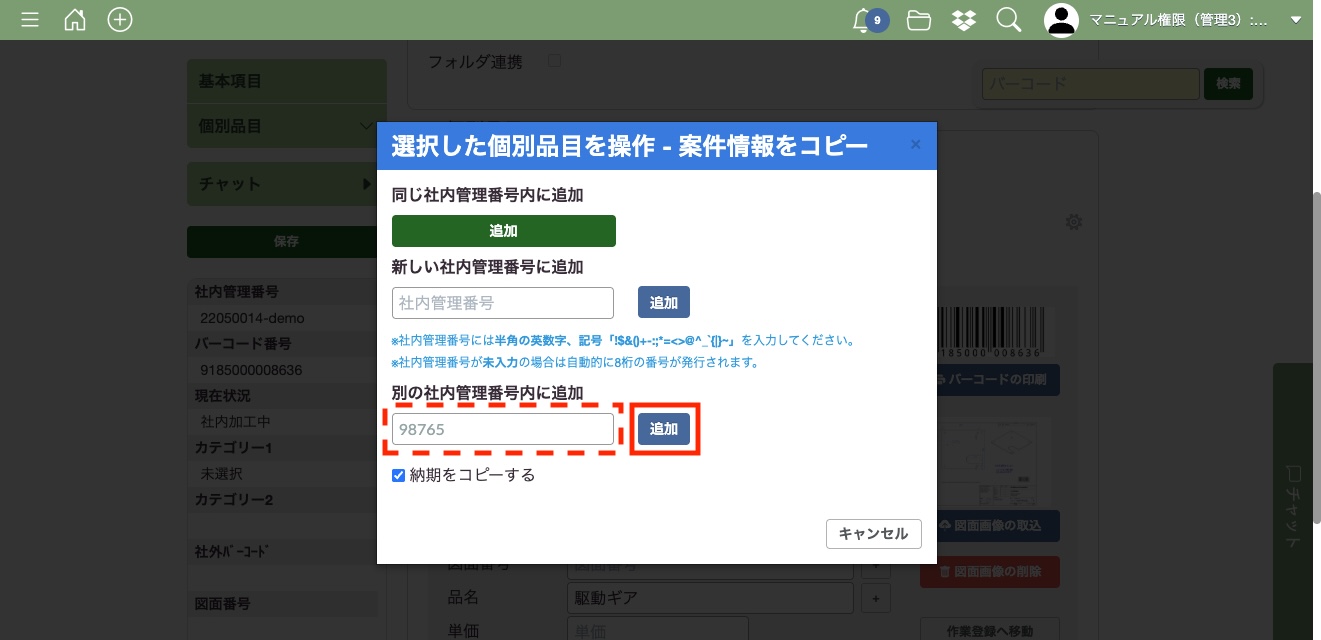Click the plus circle add icon
The height and width of the screenshot is (640, 1321).
click(120, 20)
